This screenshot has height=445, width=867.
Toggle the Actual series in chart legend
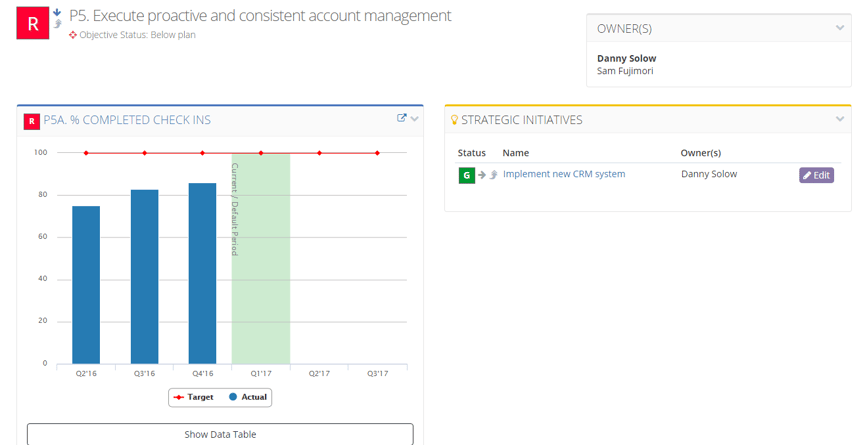click(248, 397)
